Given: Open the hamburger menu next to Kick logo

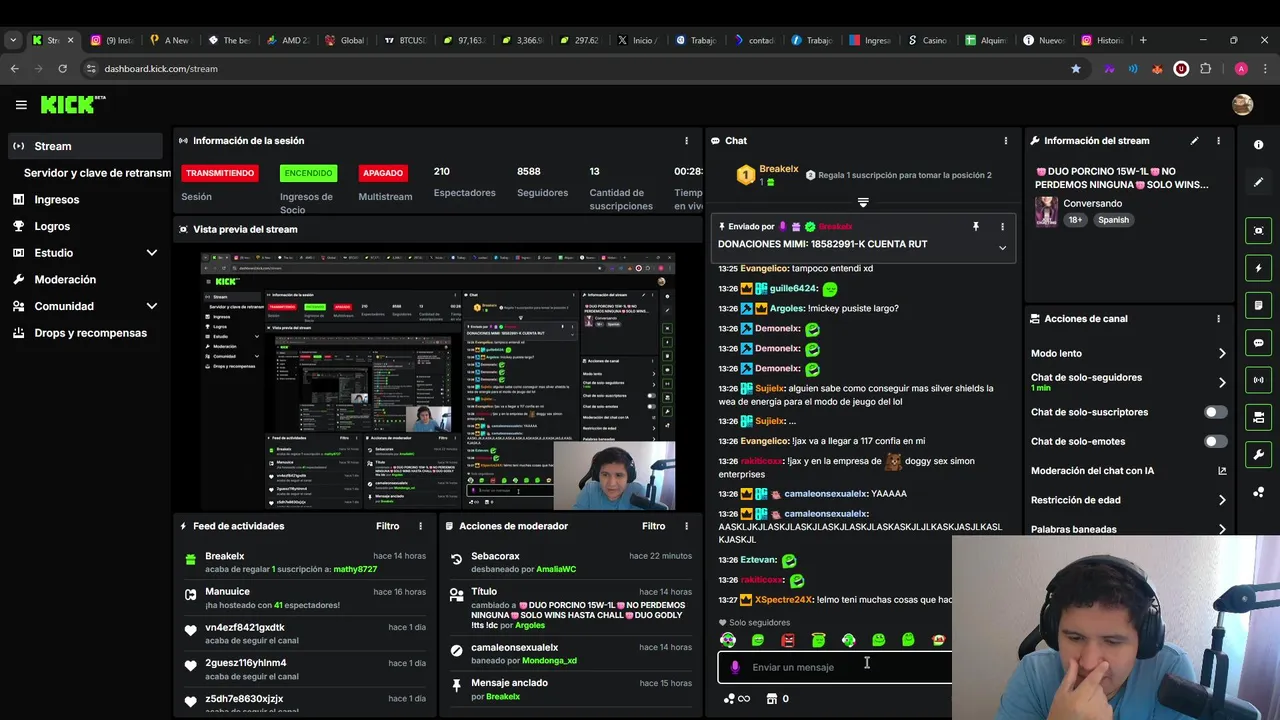Looking at the screenshot, I should pyautogui.click(x=21, y=105).
